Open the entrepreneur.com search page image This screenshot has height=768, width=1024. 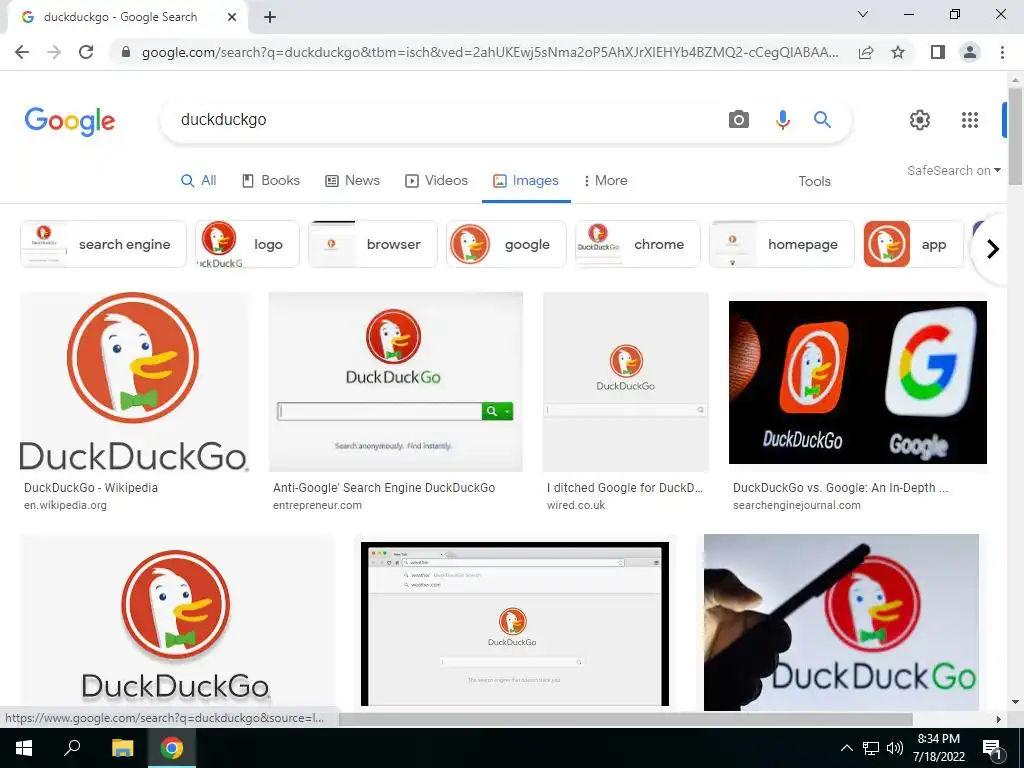396,382
